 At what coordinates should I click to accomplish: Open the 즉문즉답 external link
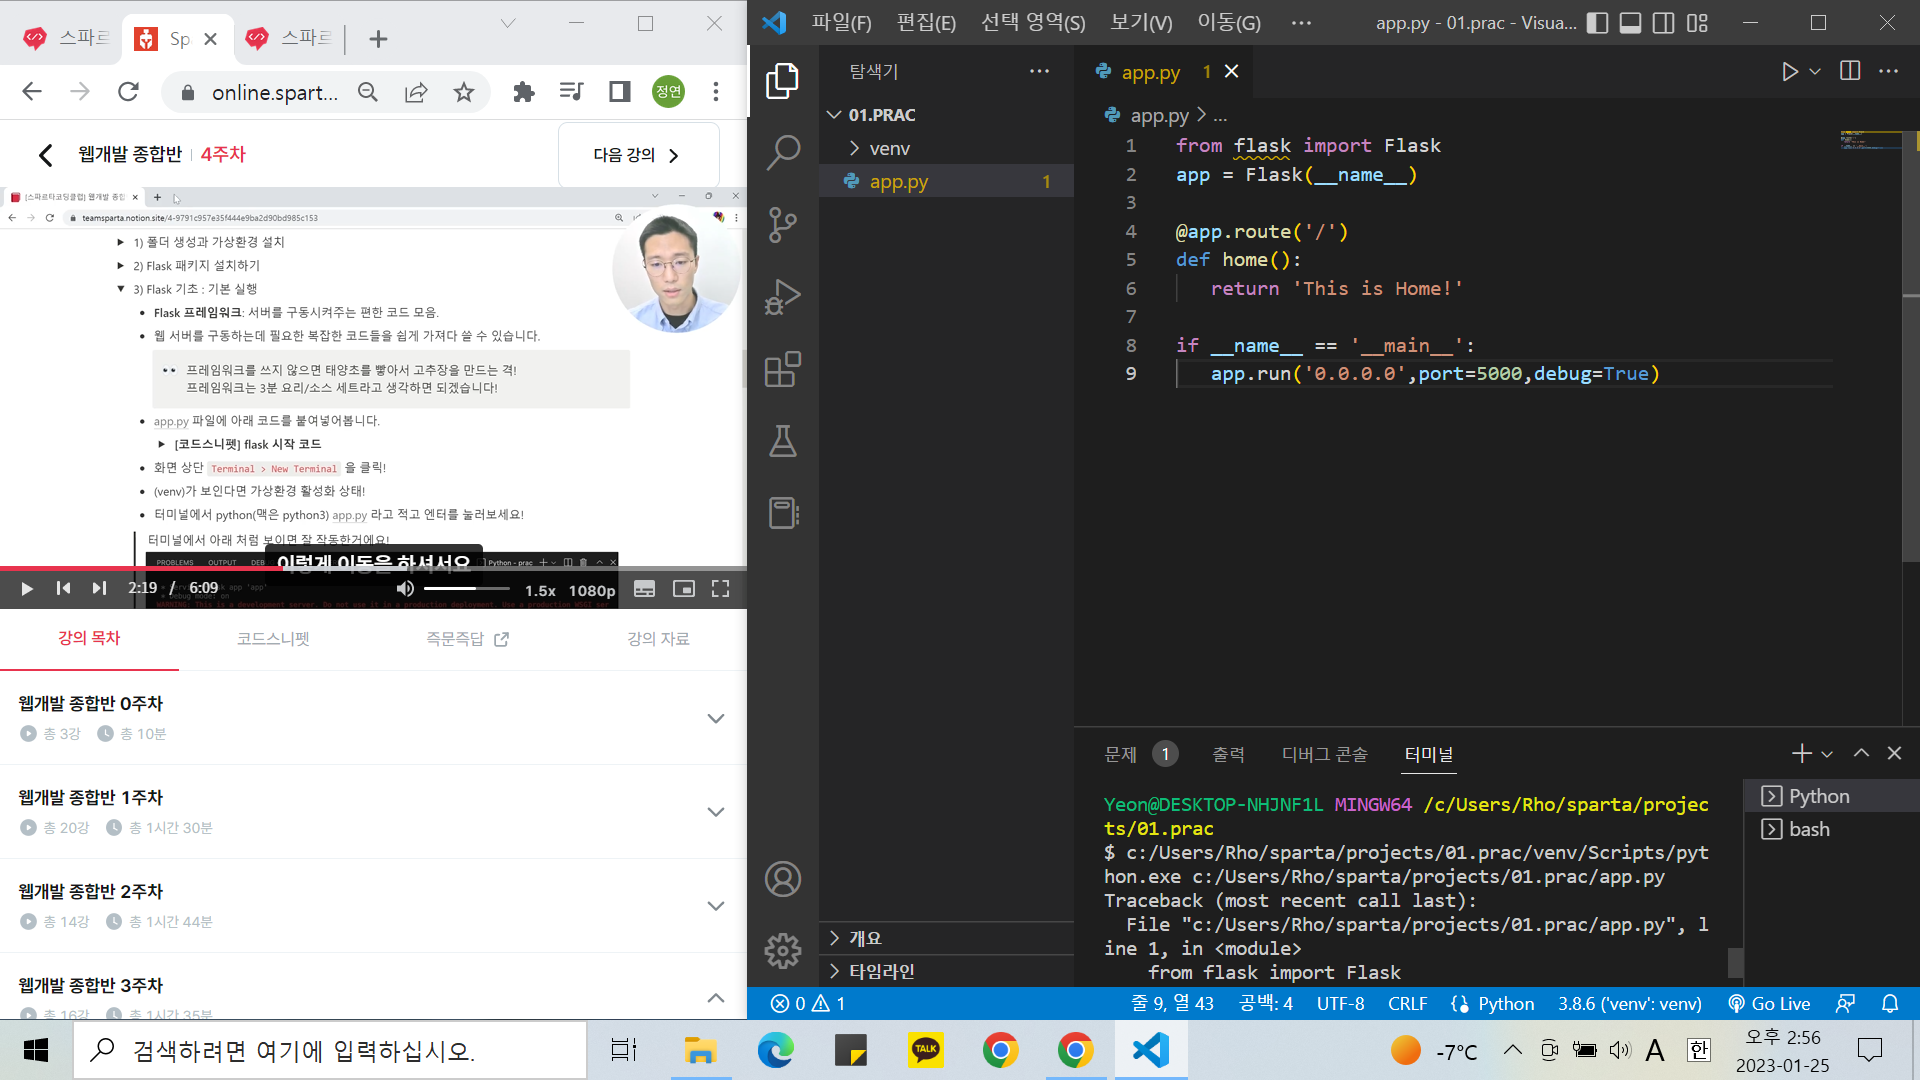[x=467, y=639]
